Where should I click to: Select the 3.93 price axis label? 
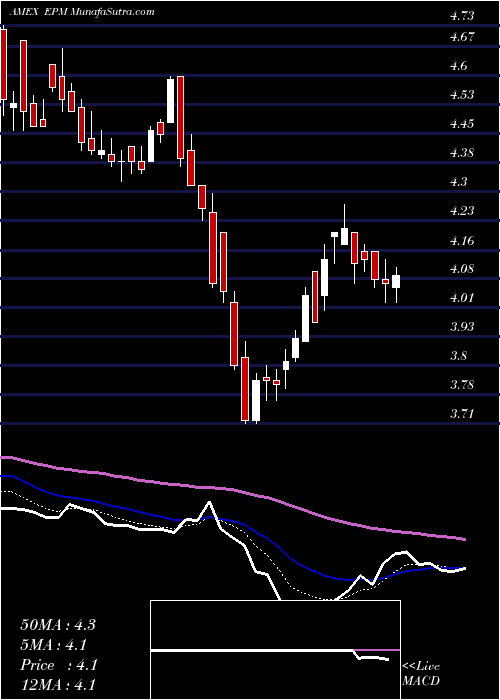(x=462, y=327)
